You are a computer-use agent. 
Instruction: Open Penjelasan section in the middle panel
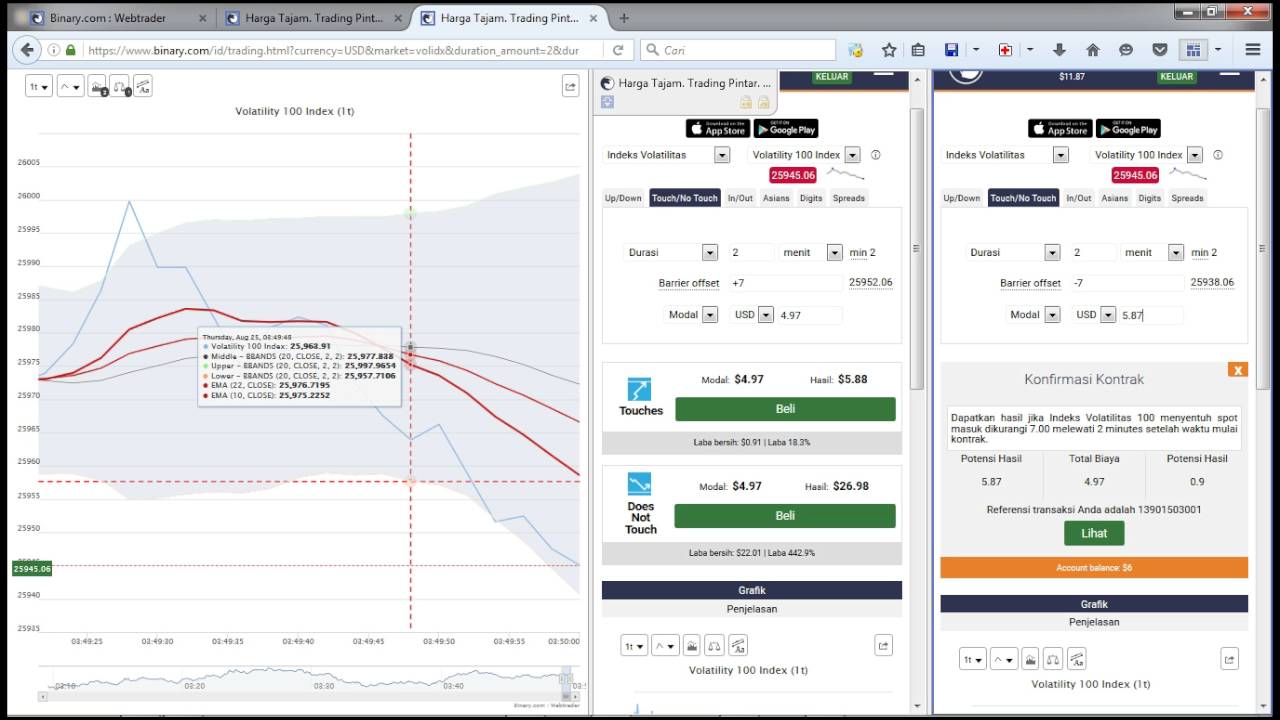point(752,609)
